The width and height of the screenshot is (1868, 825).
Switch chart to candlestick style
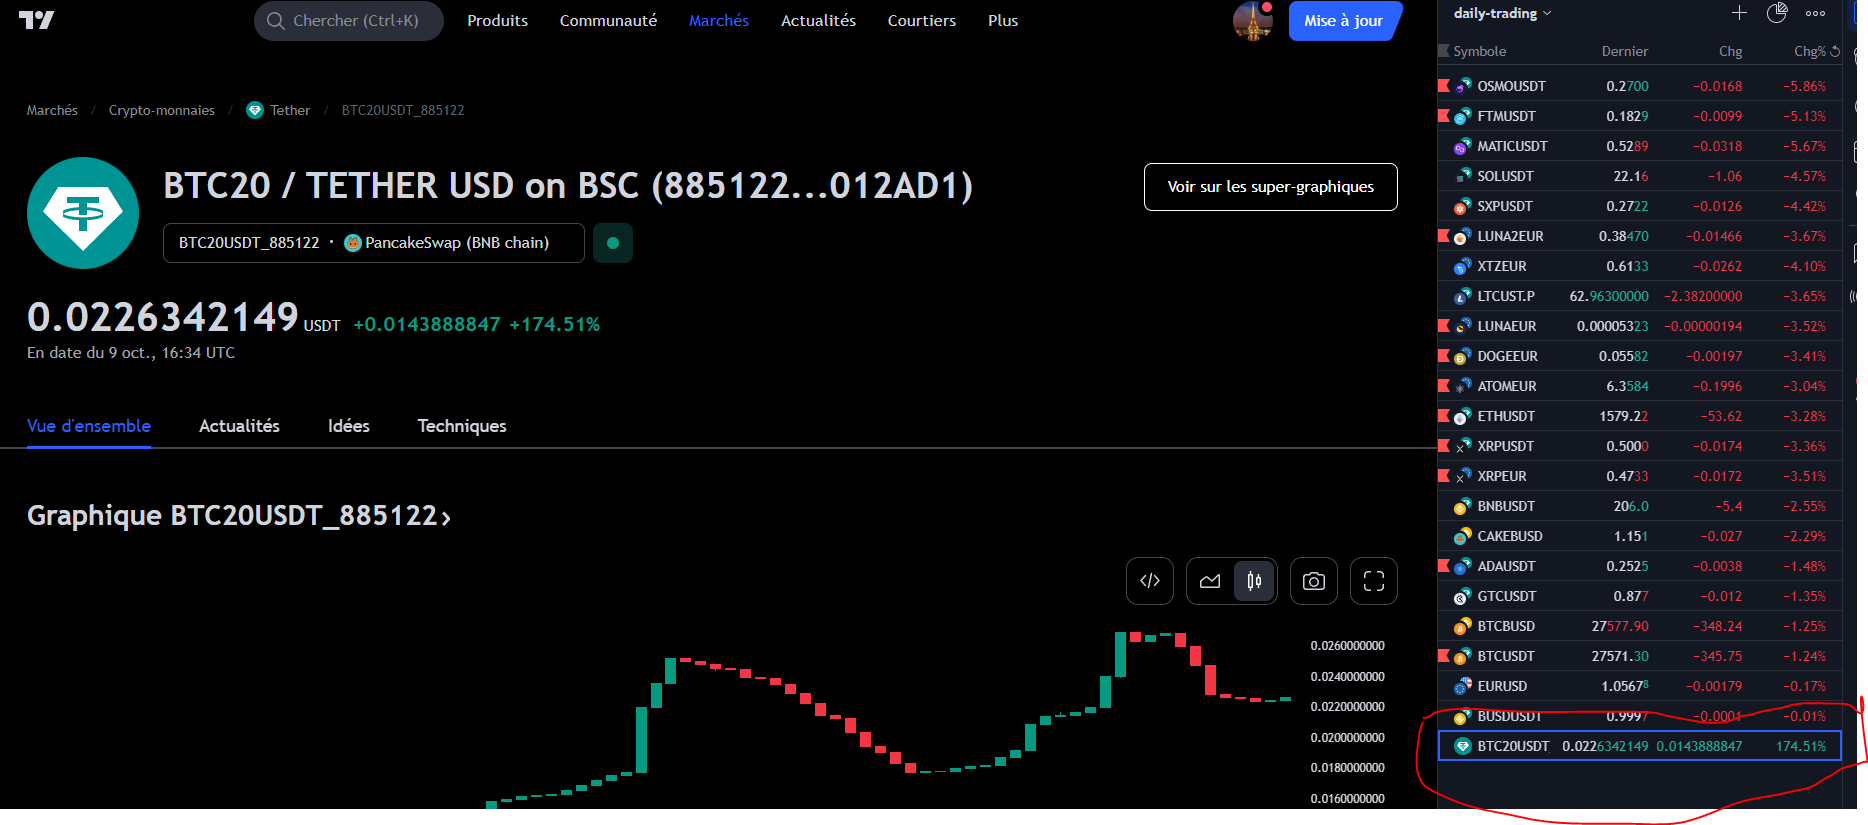1254,581
